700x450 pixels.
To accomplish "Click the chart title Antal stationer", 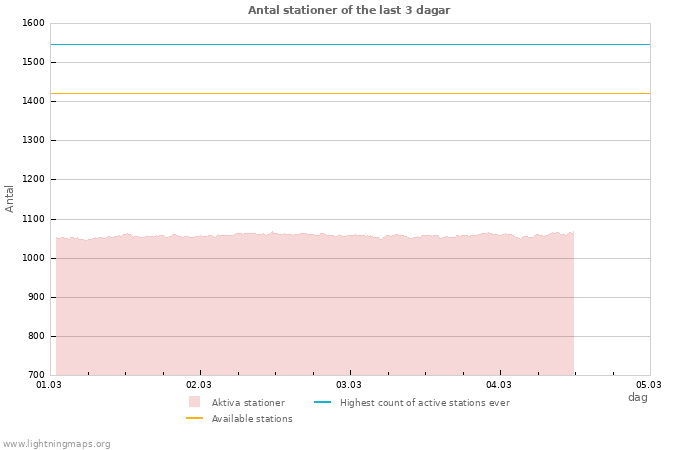I will 349,10.
